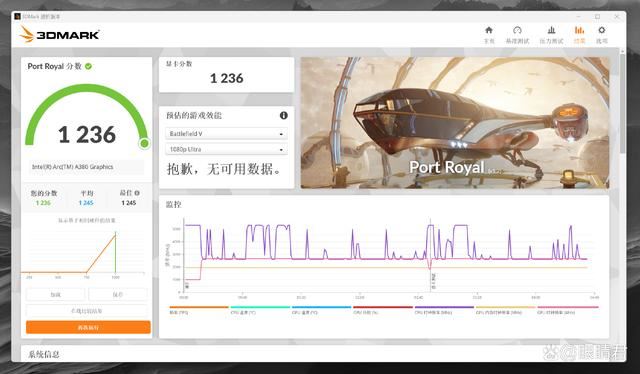The height and width of the screenshot is (374, 640).
Task: Open the orange Results tab
Action: [x=579, y=35]
